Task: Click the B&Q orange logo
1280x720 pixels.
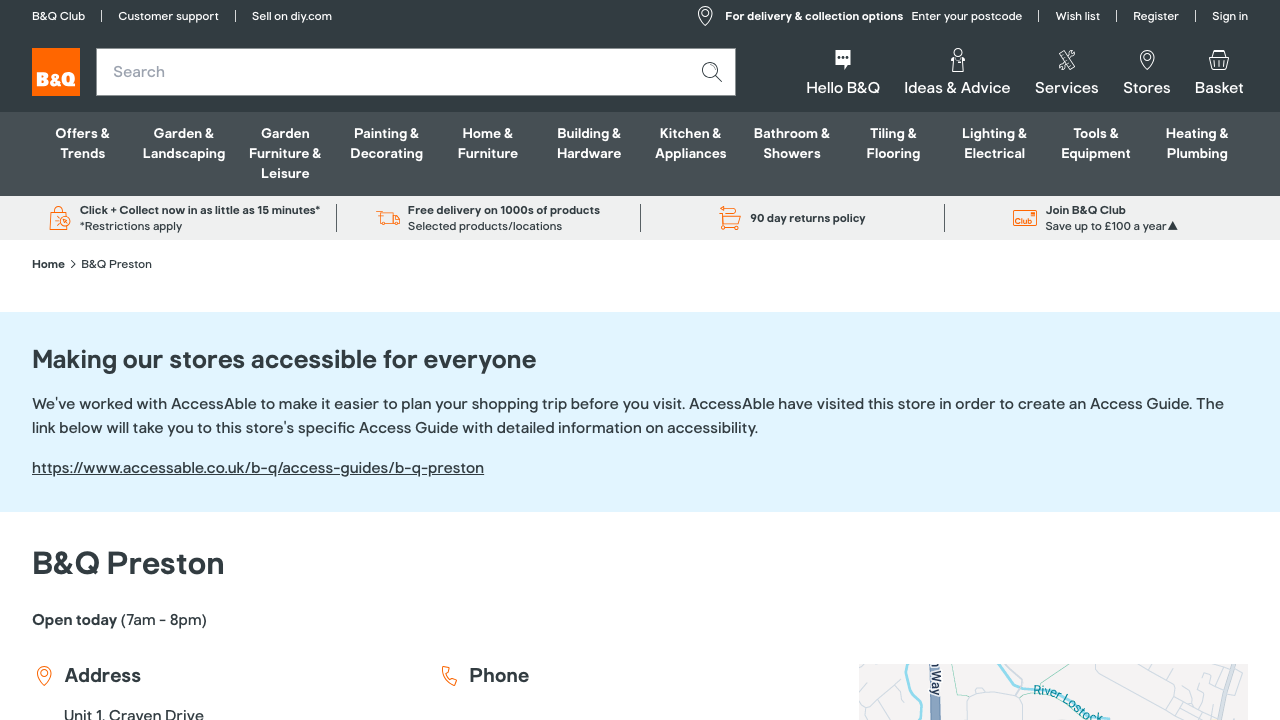Action: (56, 72)
